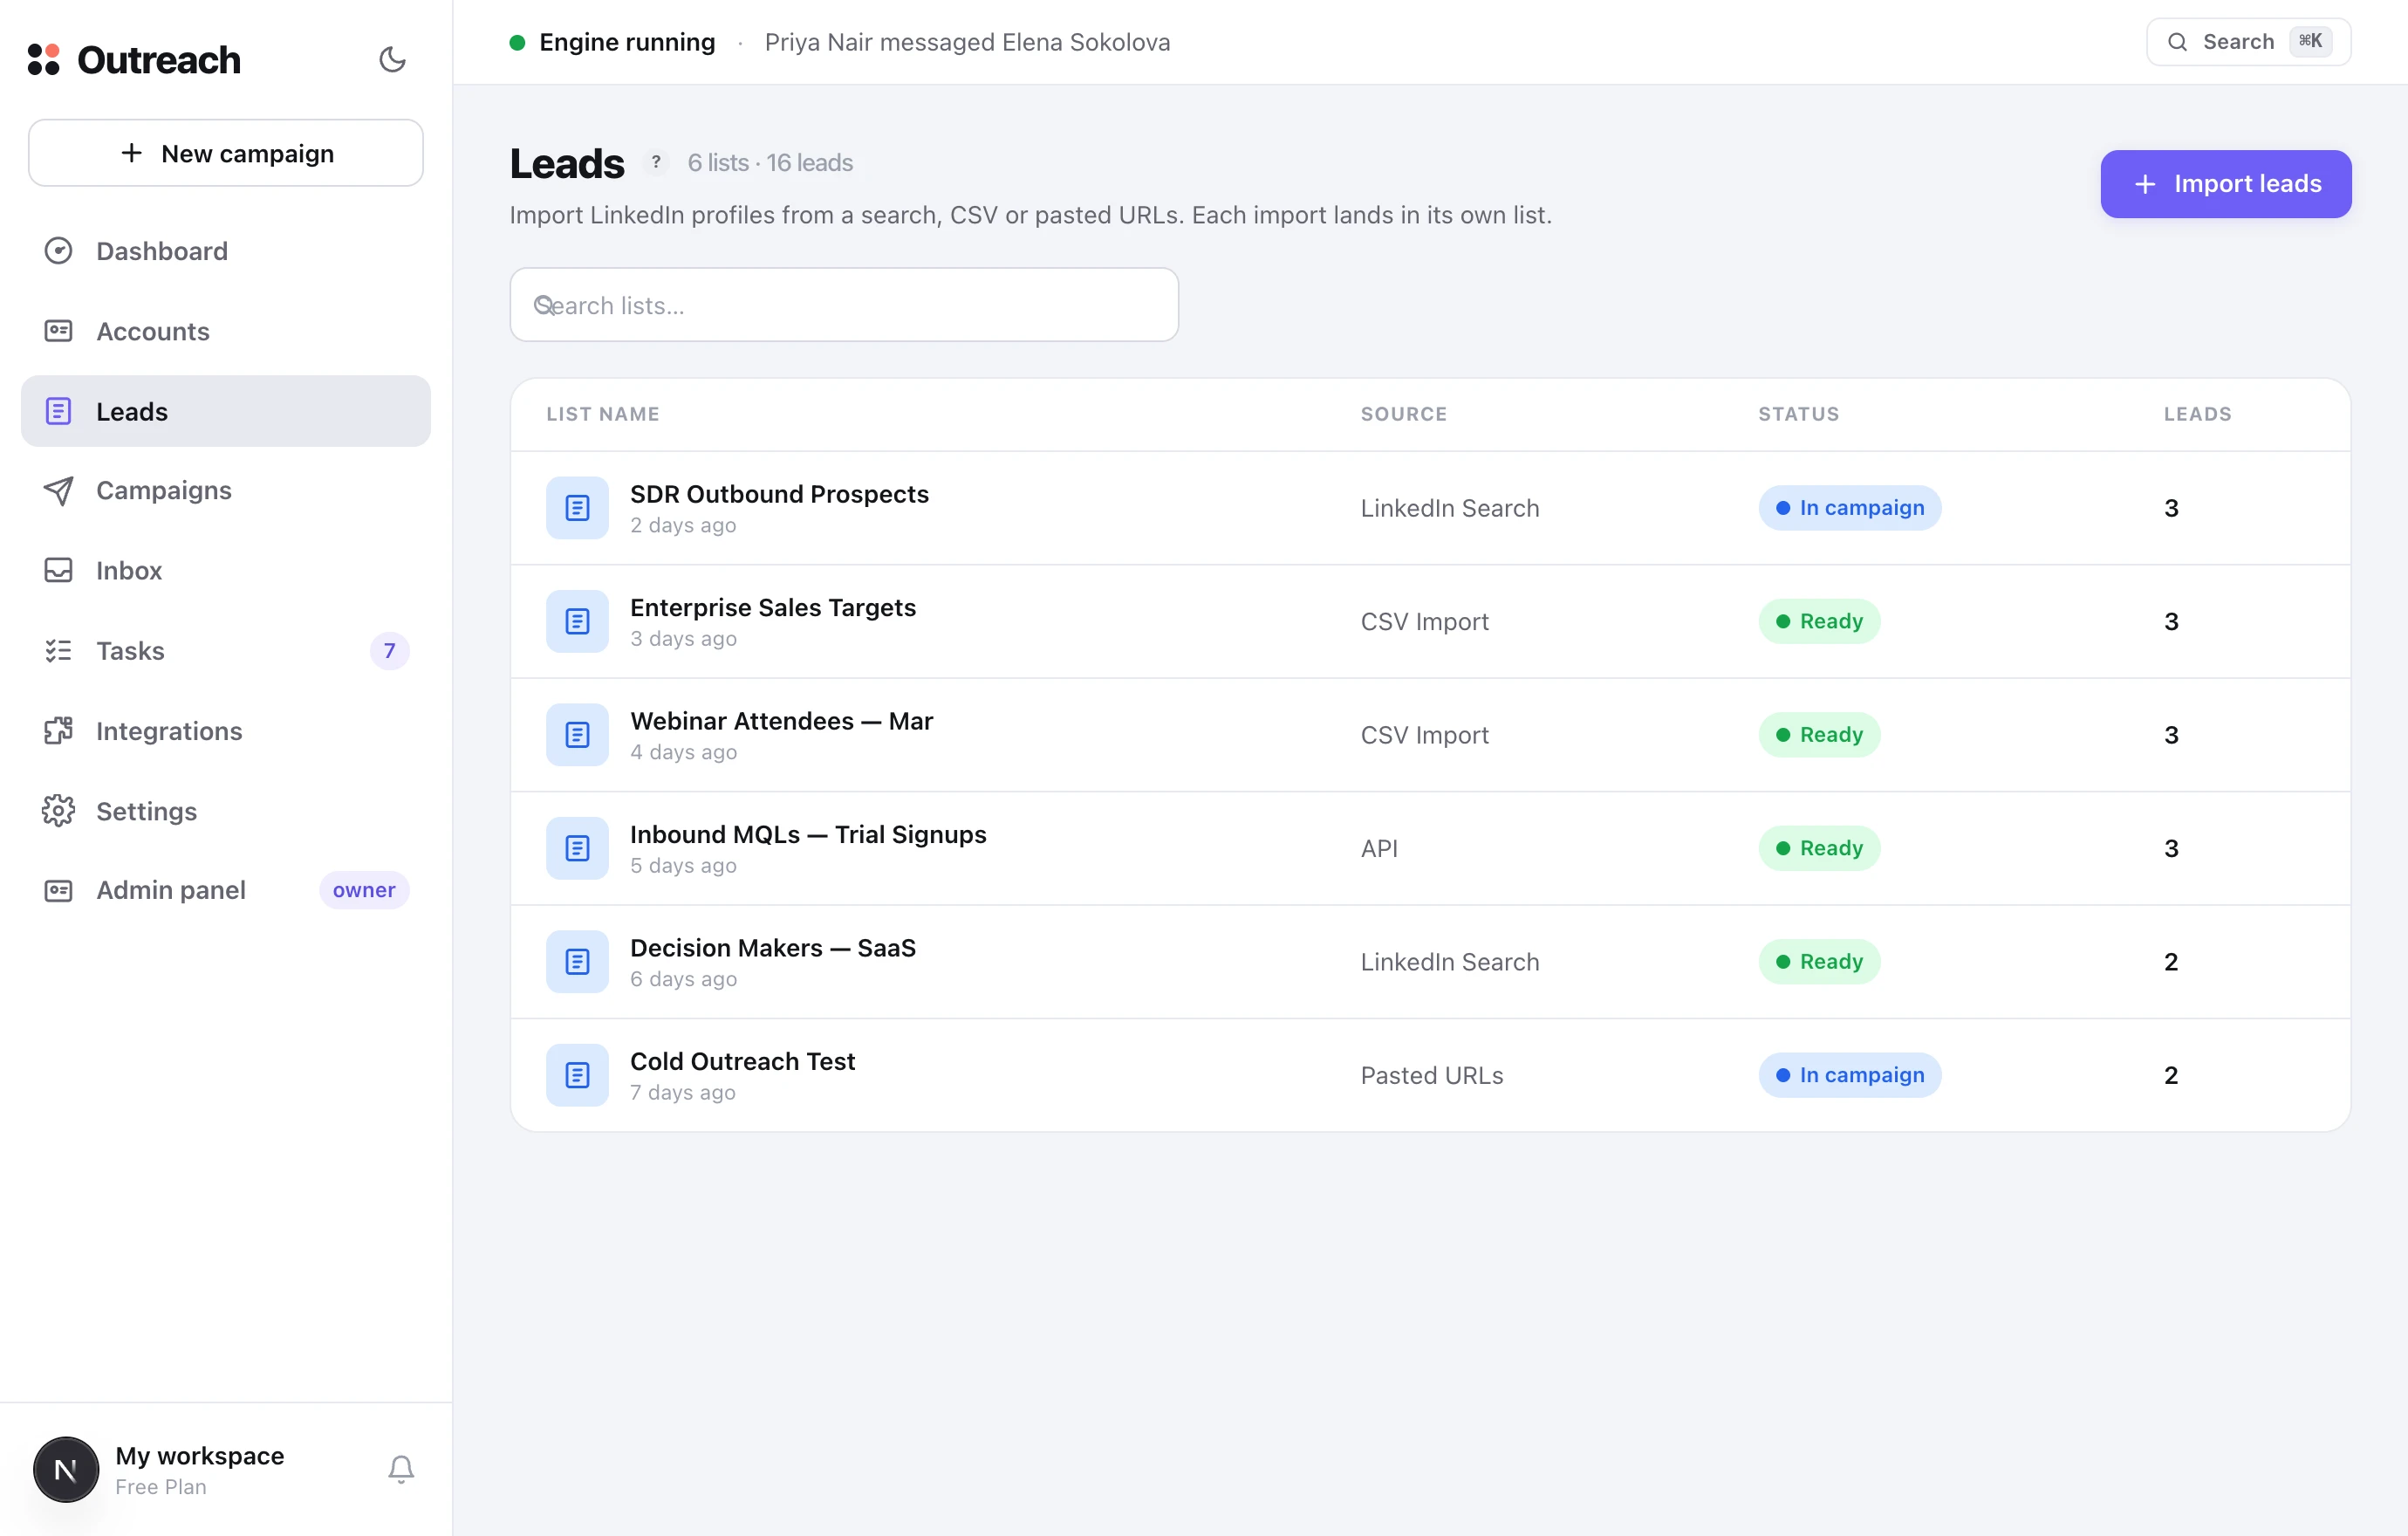
Task: Click the Import leads button
Action: click(2226, 184)
